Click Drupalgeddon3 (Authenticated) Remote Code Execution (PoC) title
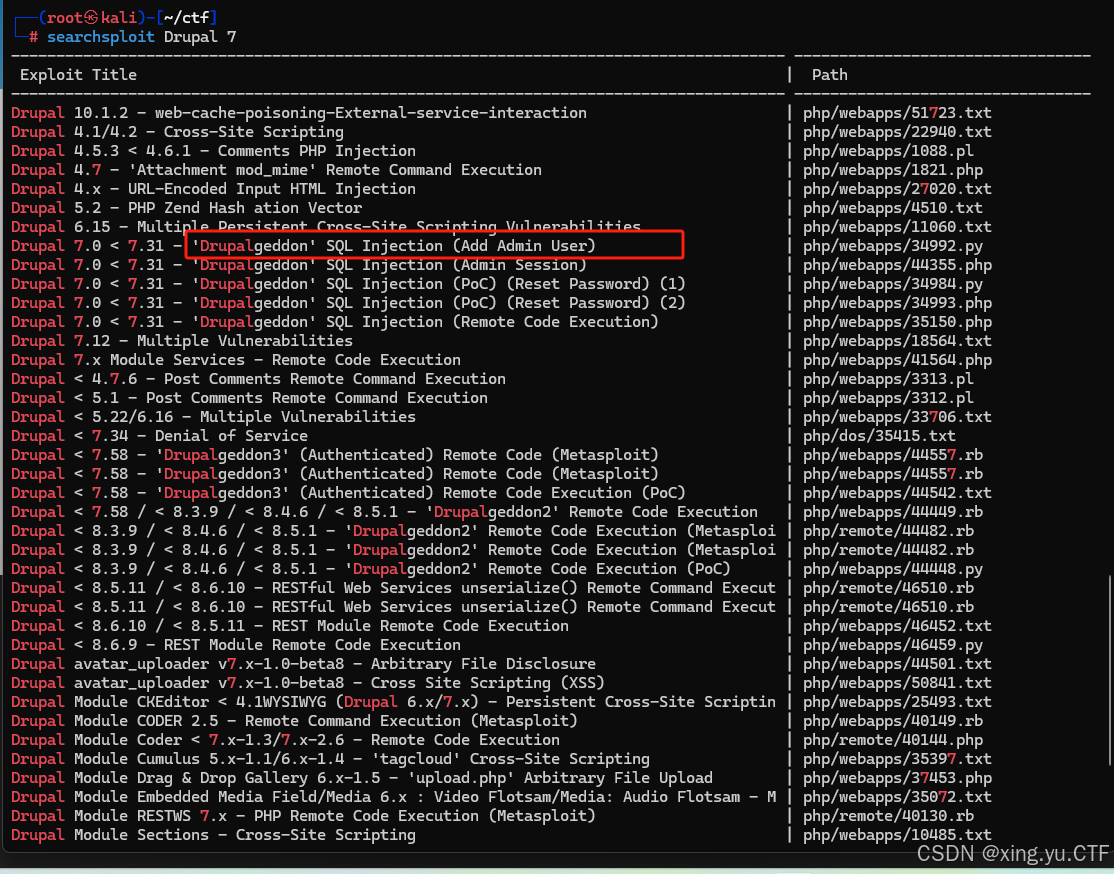Viewport: 1114px width, 874px height. tap(348, 493)
